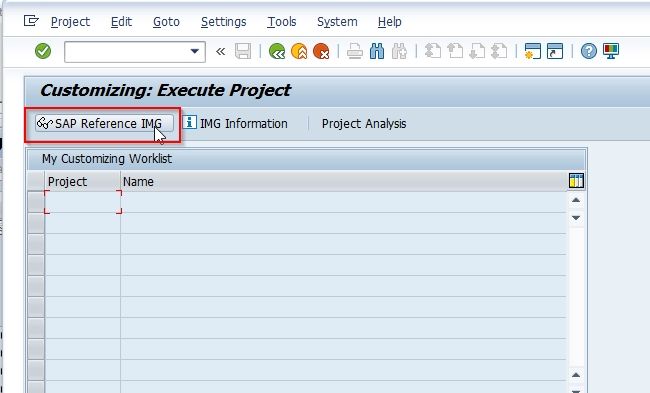Click the green Back icon
Image resolution: width=650 pixels, height=393 pixels.
point(276,51)
